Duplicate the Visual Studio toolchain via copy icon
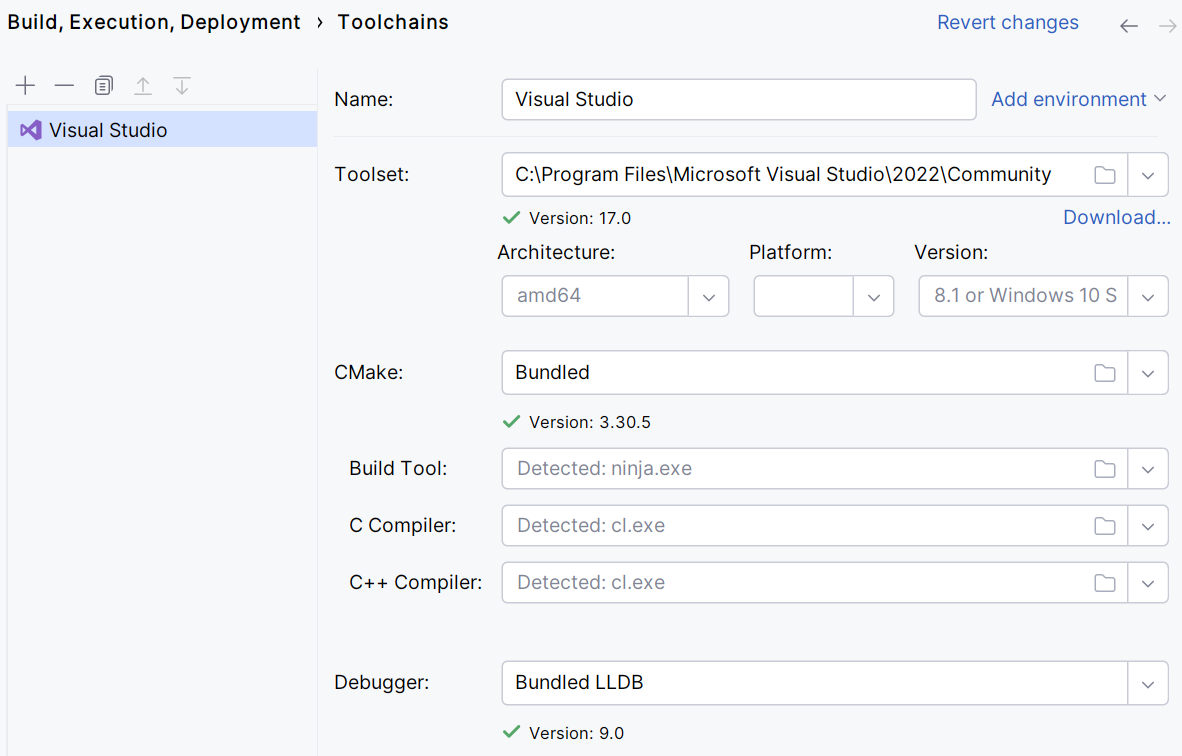The height and width of the screenshot is (756, 1182). [103, 86]
